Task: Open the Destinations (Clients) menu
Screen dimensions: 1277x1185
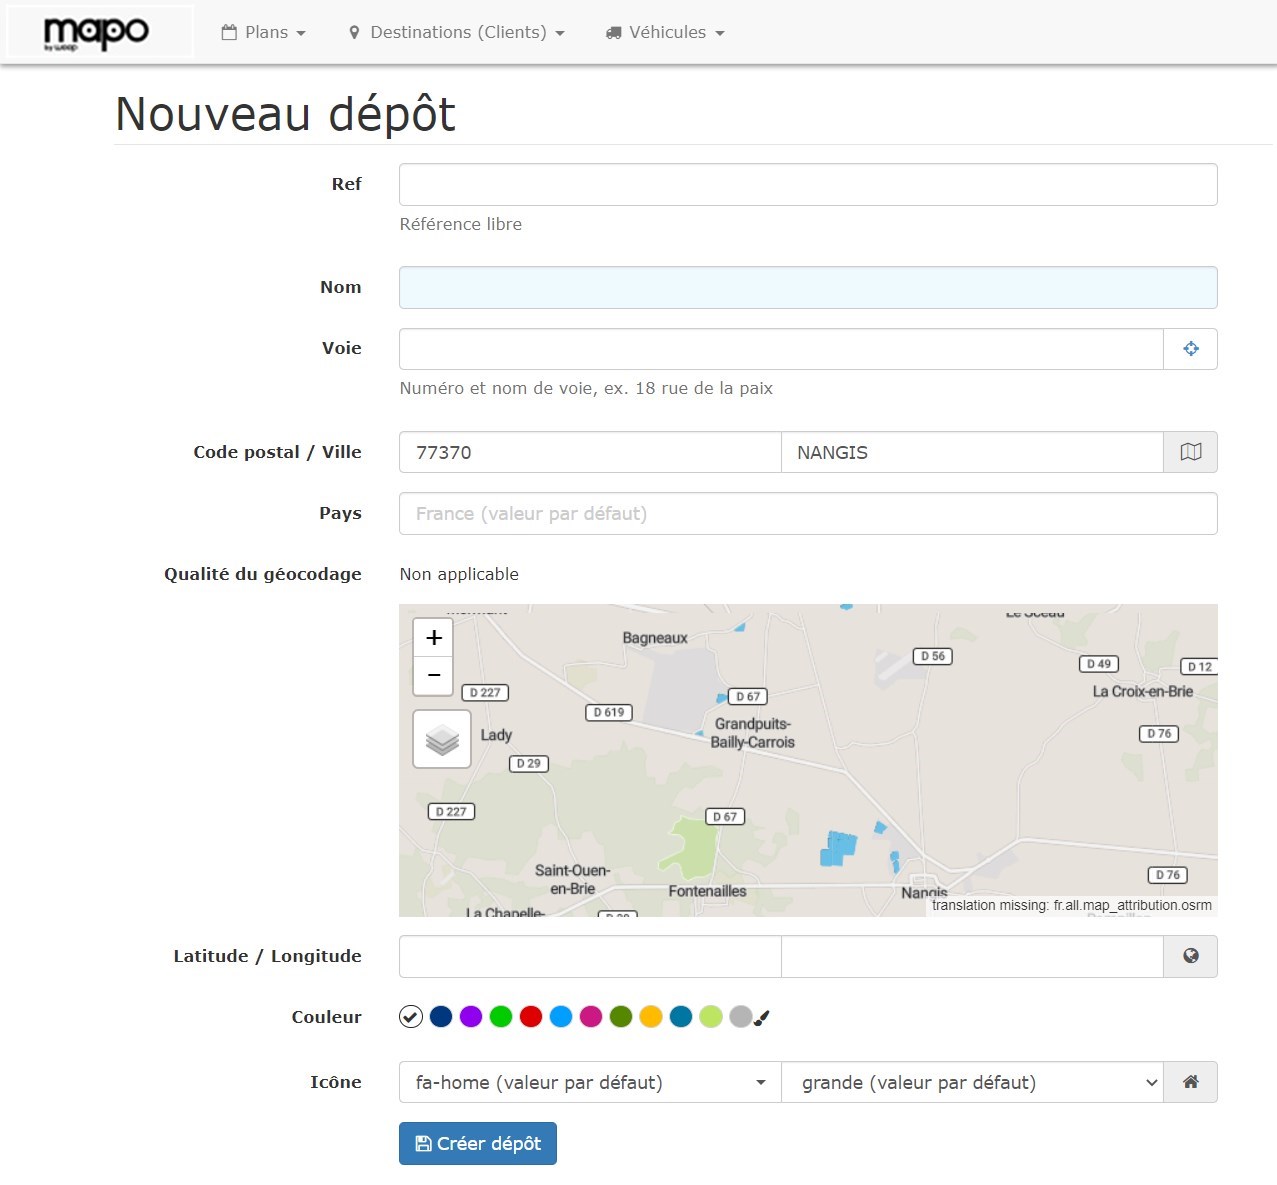Action: 457,32
